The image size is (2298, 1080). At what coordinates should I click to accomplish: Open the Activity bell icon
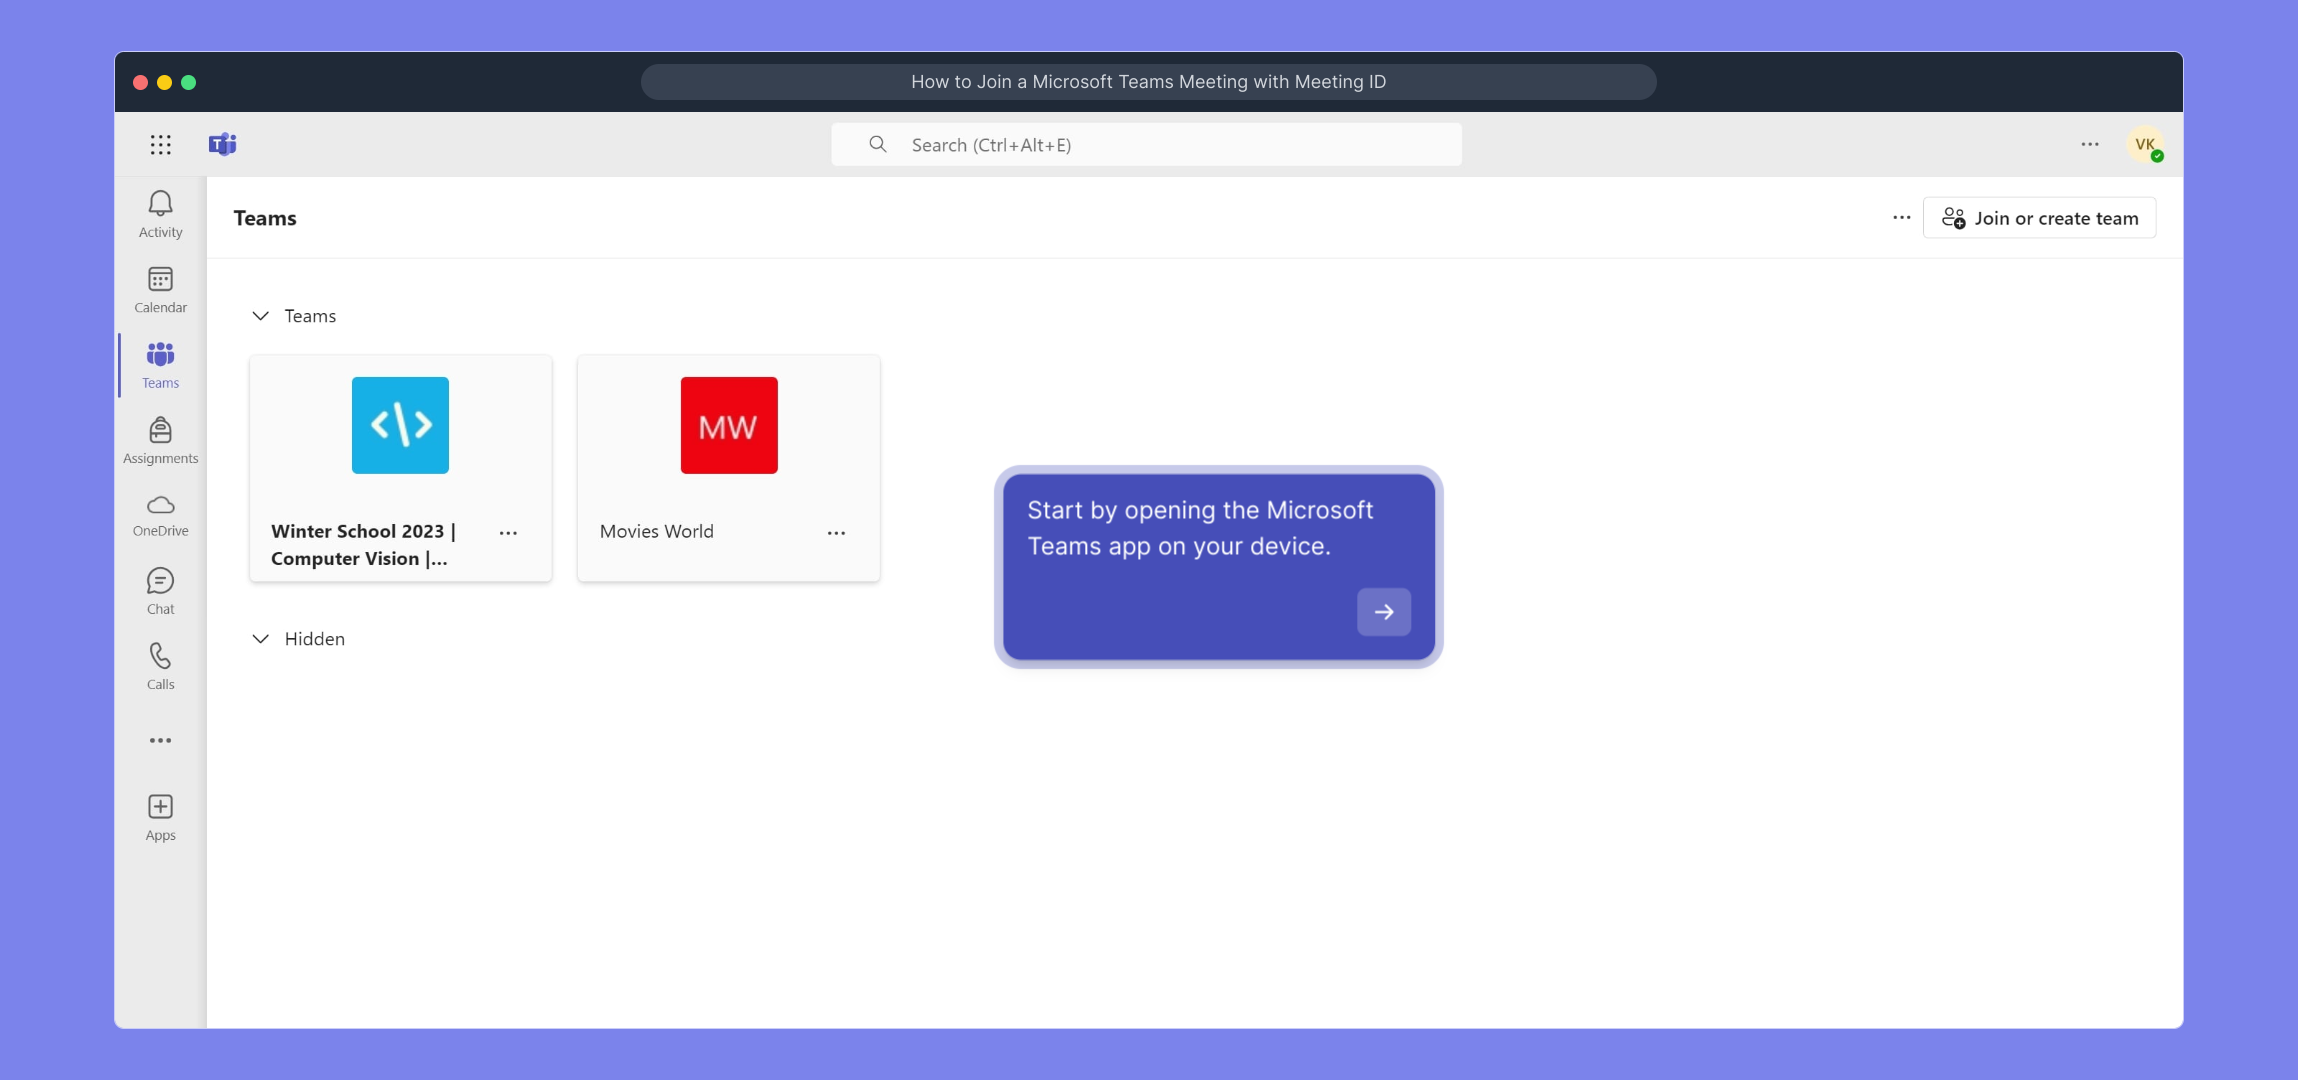coord(160,214)
